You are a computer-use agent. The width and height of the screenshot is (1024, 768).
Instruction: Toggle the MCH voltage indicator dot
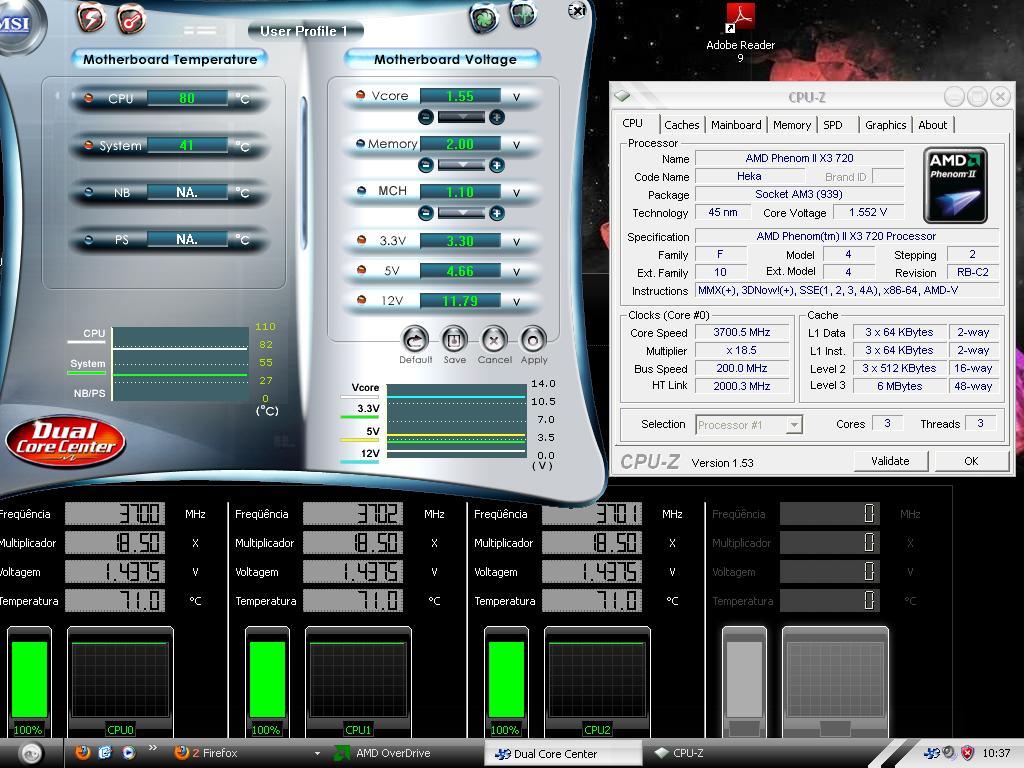pos(361,191)
